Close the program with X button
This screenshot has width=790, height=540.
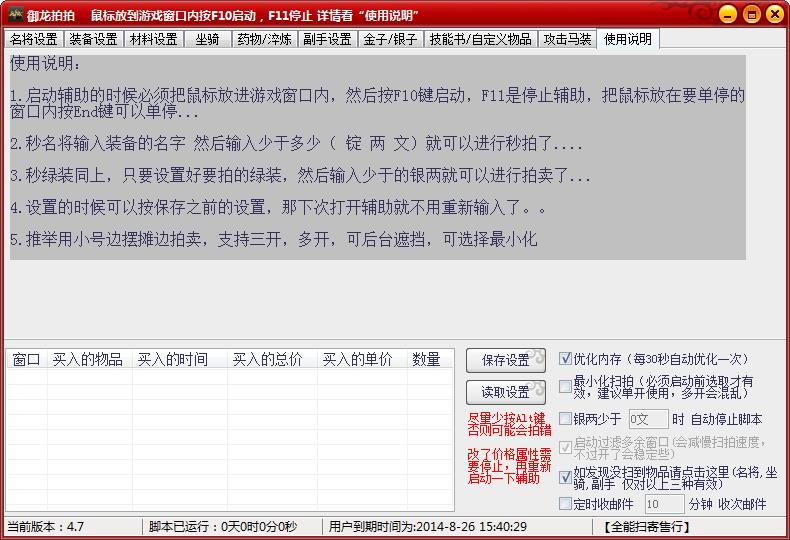tap(775, 14)
